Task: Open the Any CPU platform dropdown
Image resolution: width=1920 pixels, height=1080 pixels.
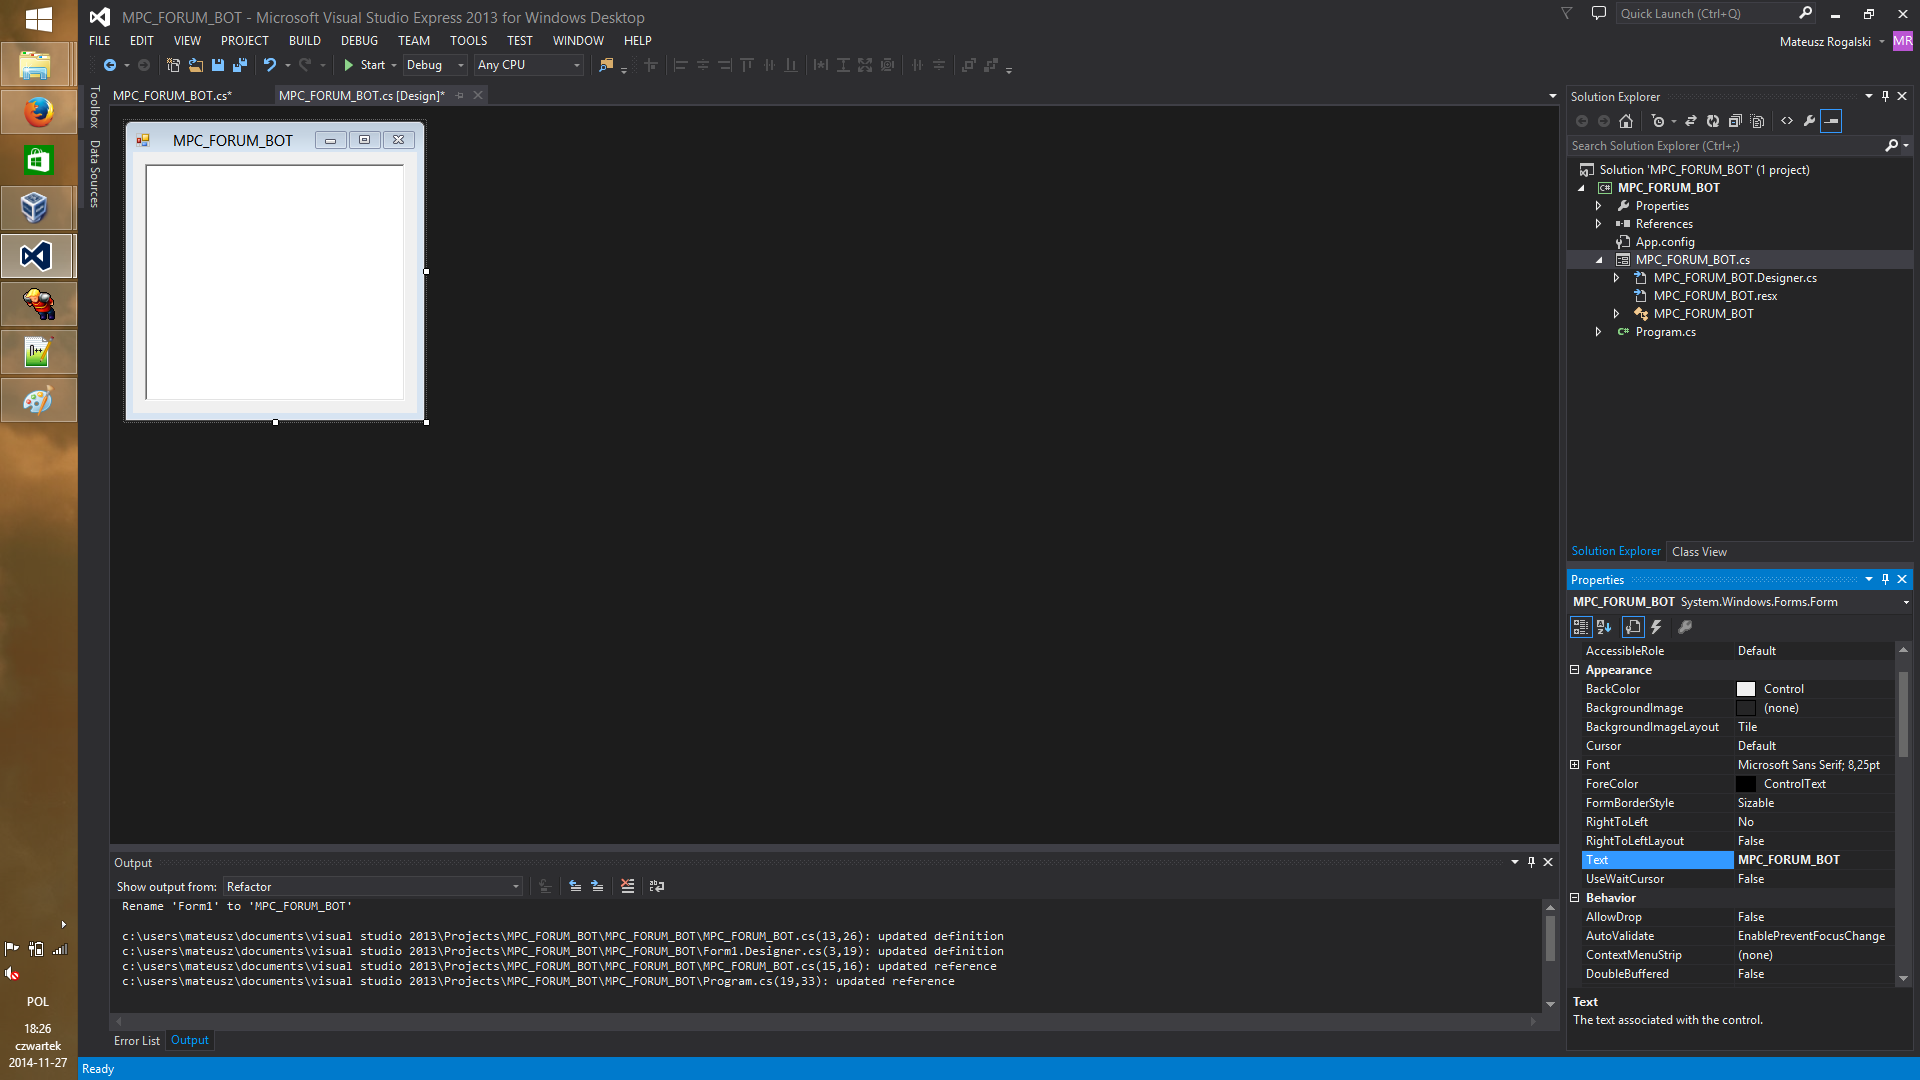Action: tap(577, 65)
